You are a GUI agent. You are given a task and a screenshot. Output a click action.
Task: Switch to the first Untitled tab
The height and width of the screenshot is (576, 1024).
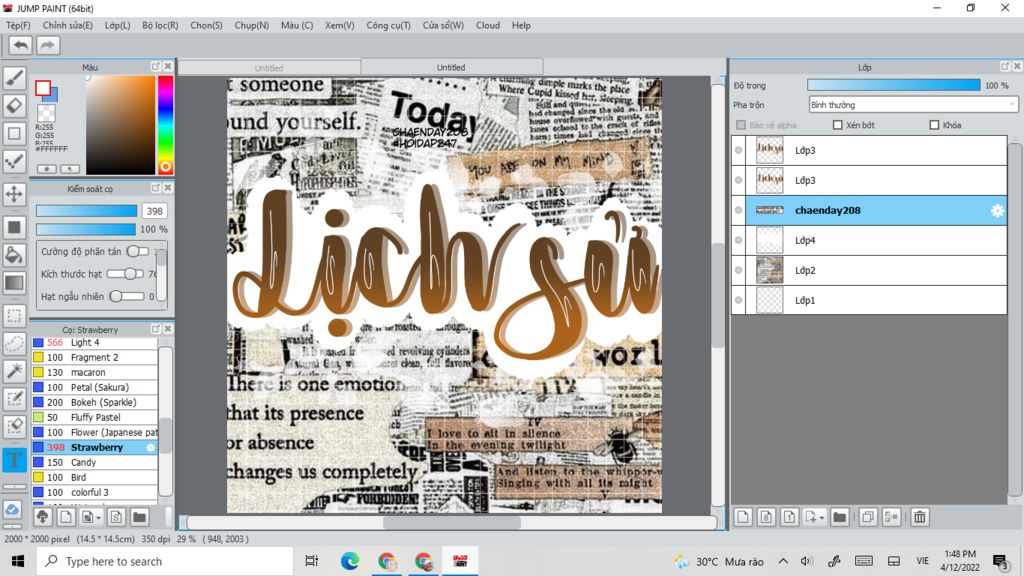click(269, 68)
